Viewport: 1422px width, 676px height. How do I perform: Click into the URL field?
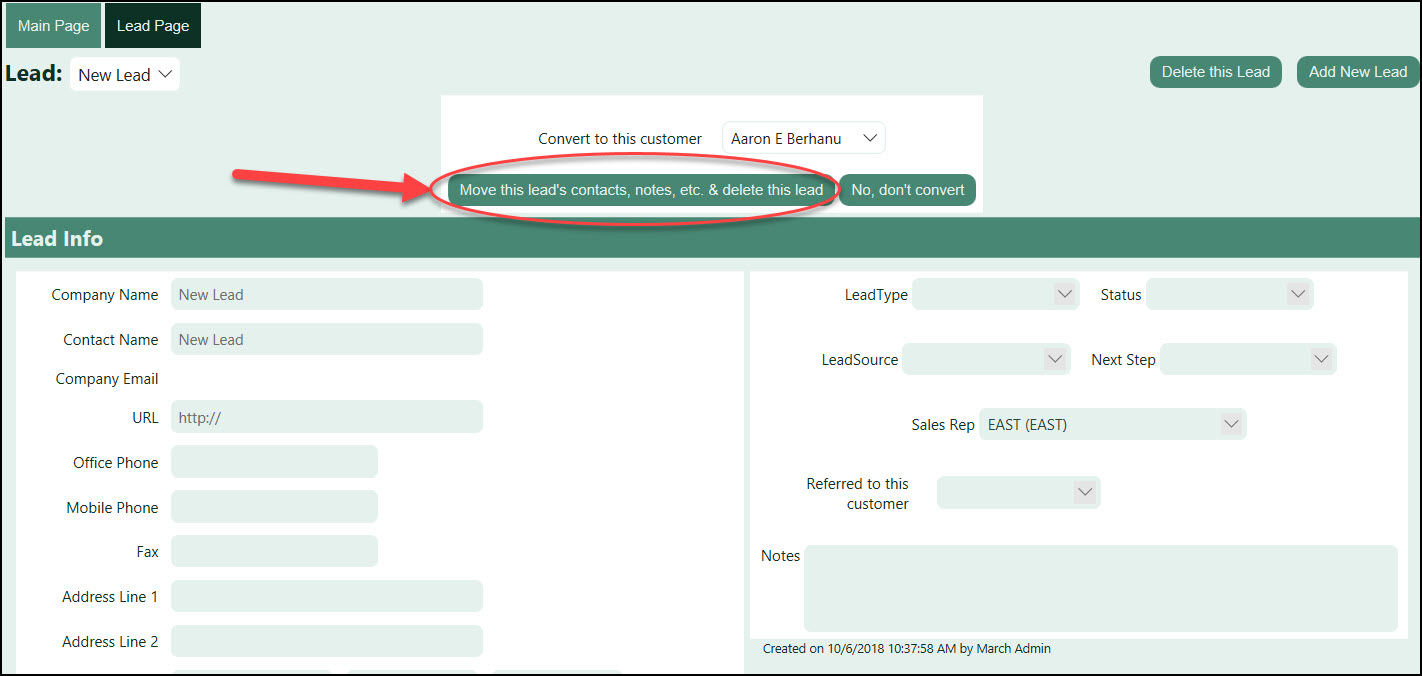[326, 418]
